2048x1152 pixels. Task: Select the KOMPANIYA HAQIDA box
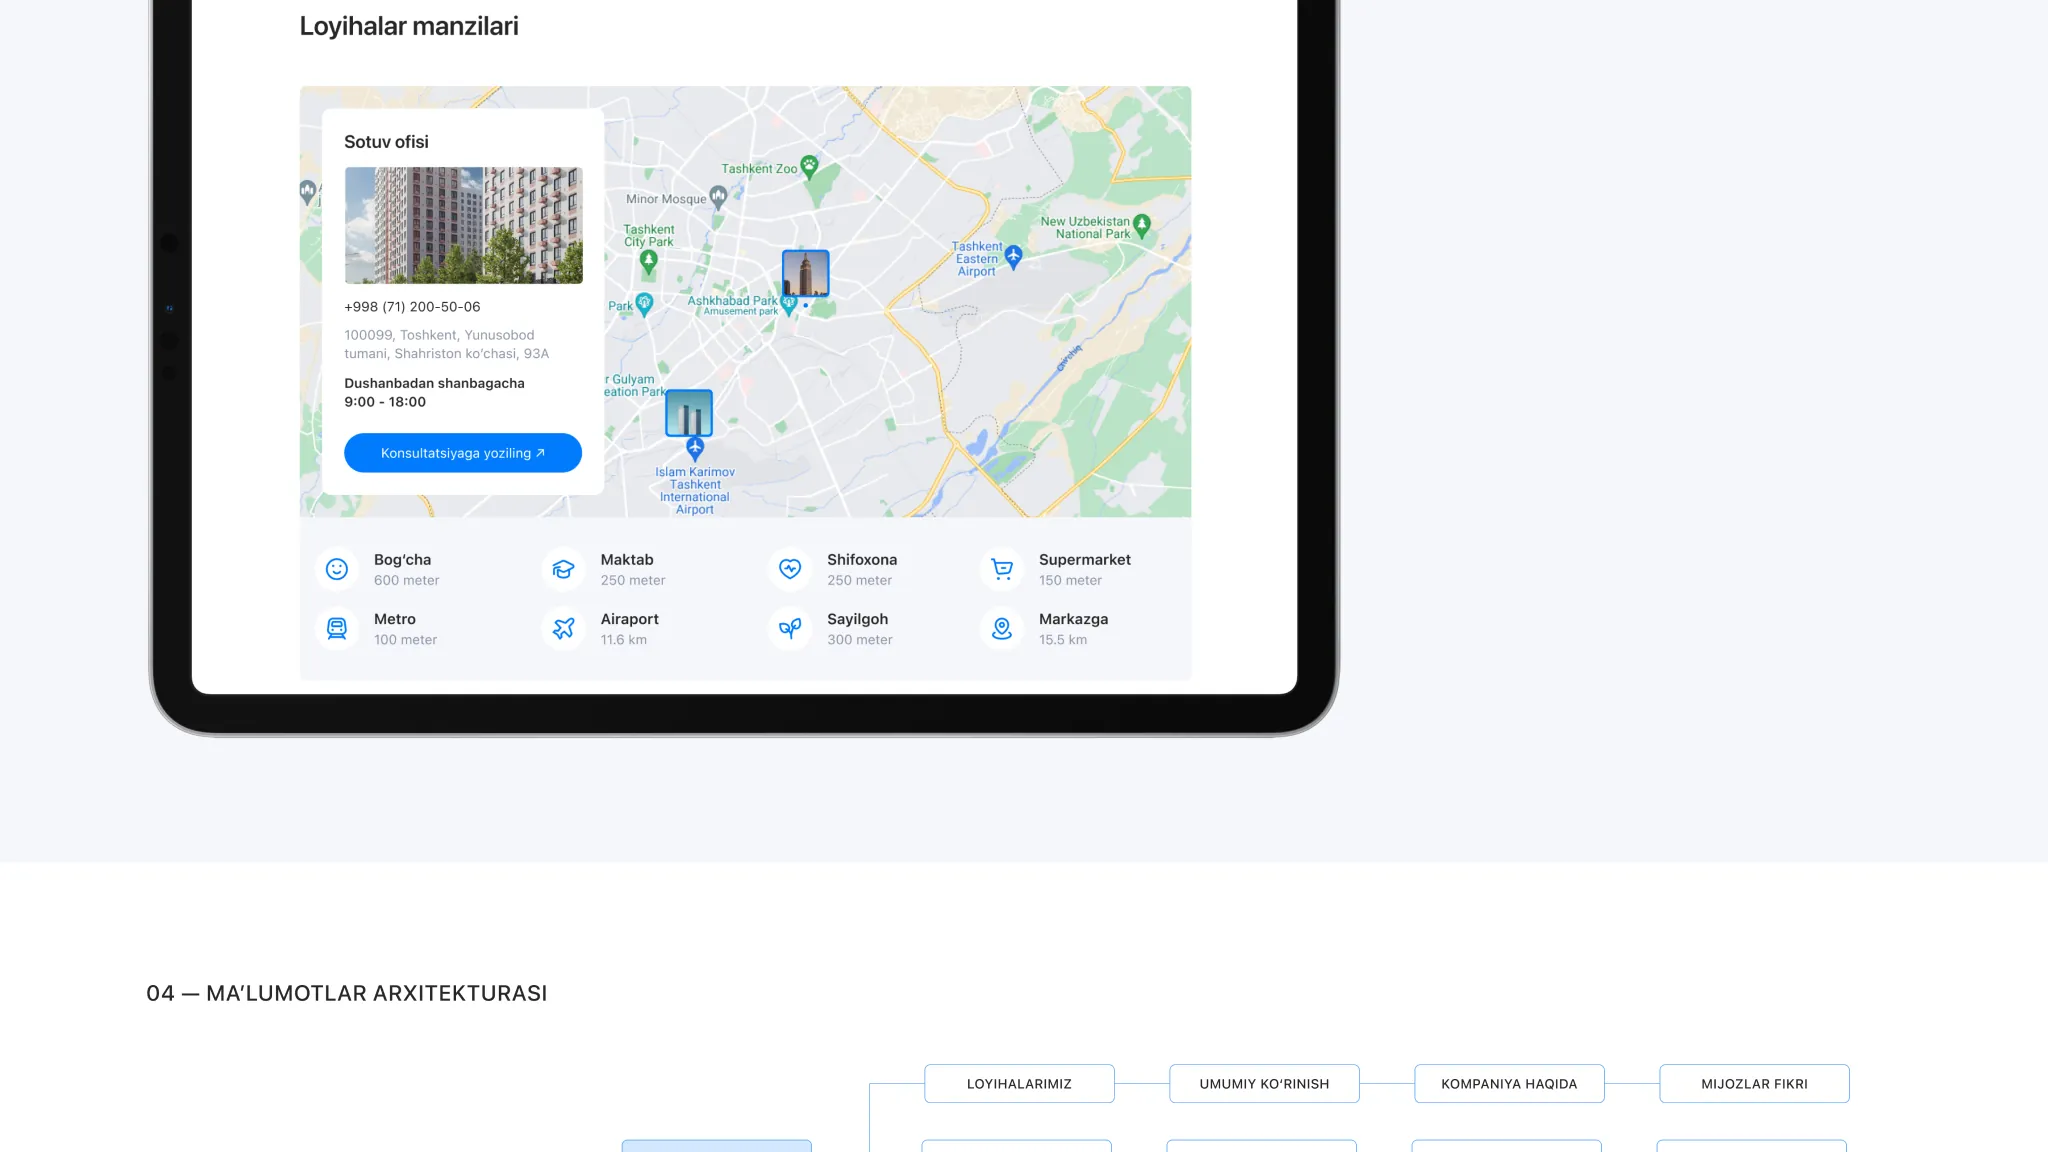click(x=1509, y=1084)
